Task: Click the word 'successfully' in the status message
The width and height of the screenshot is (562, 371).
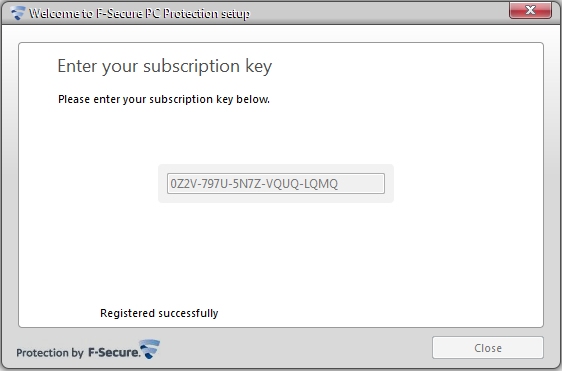Action: [x=189, y=313]
